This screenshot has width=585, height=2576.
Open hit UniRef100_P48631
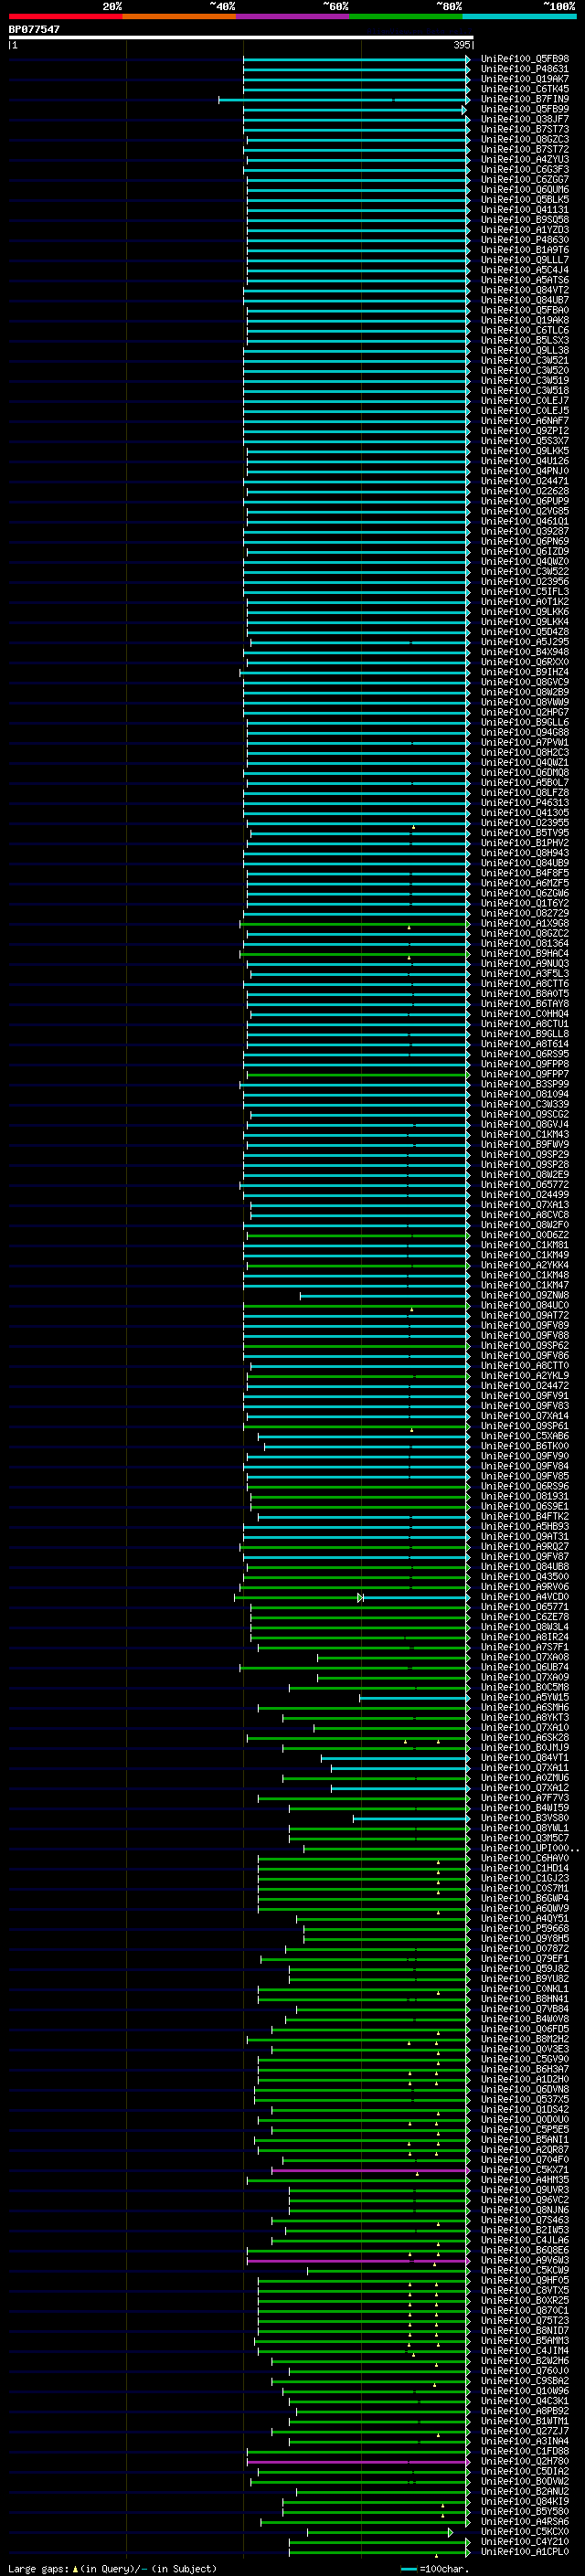click(x=524, y=69)
